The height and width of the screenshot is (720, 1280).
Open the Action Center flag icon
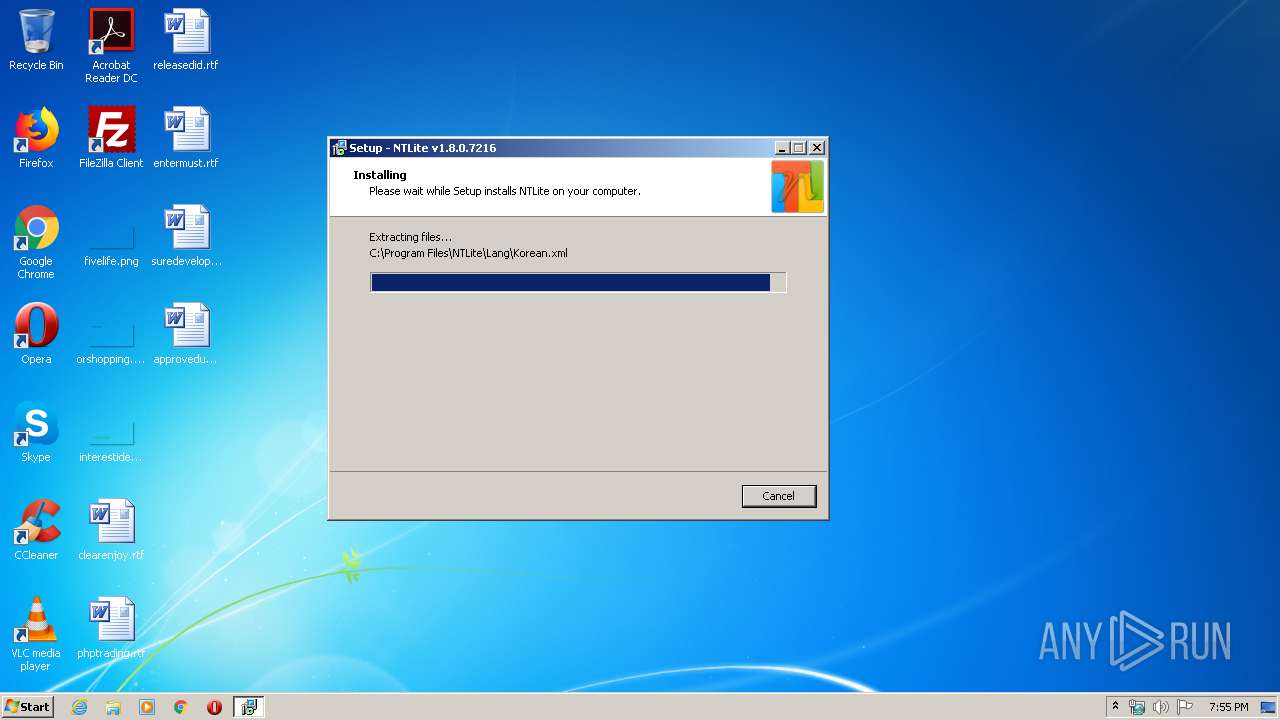point(1185,707)
